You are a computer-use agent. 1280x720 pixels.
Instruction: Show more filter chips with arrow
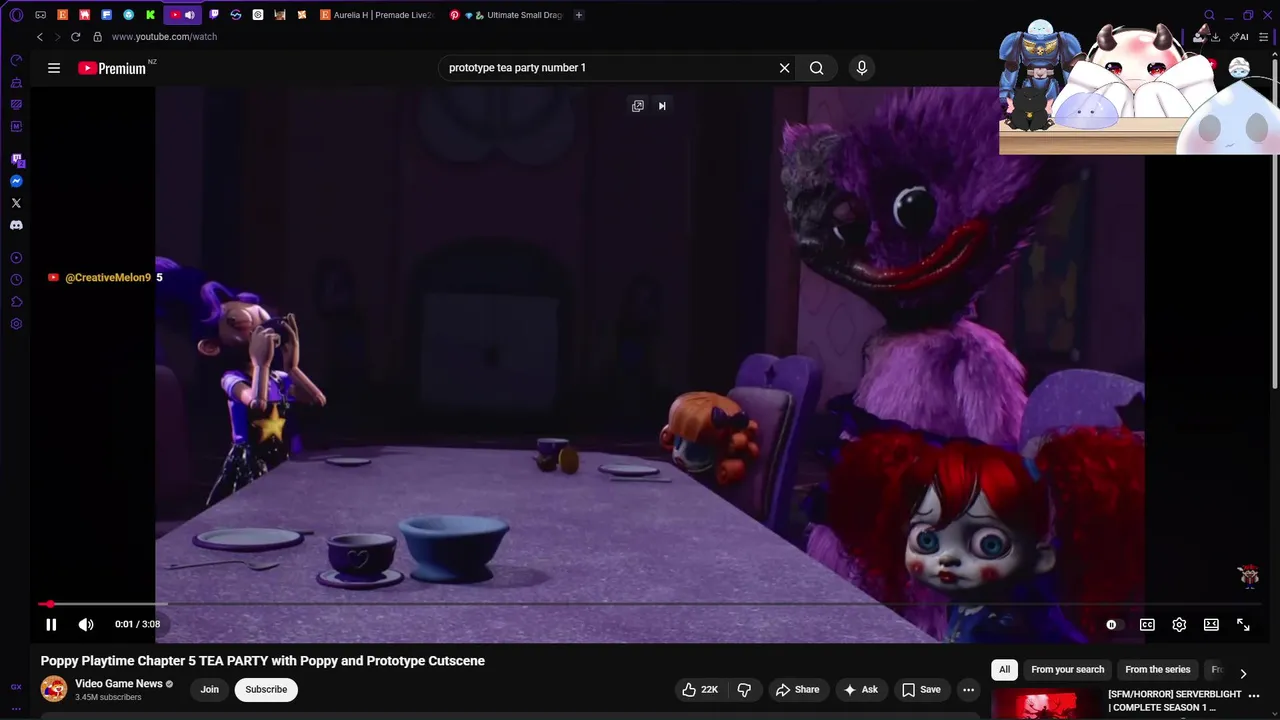click(1243, 674)
